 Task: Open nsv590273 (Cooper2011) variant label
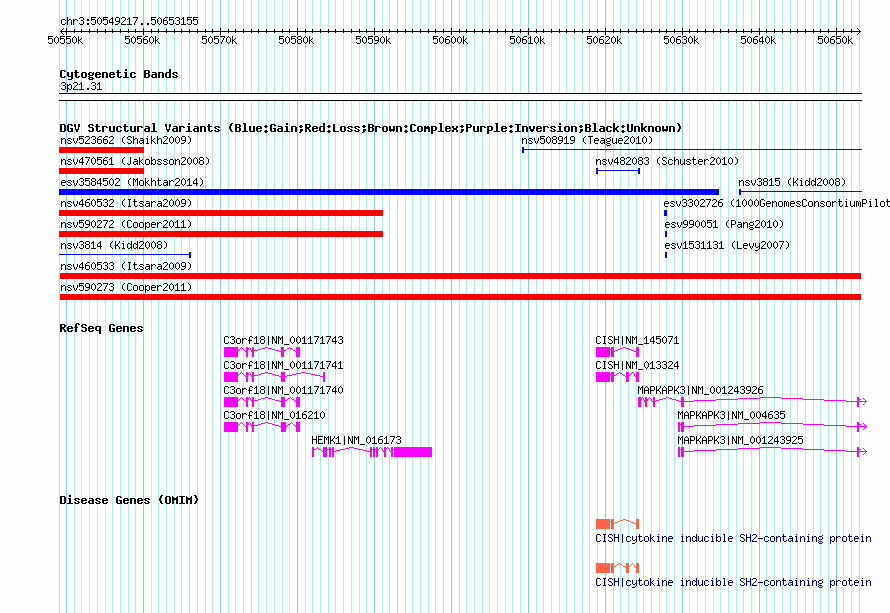[126, 287]
